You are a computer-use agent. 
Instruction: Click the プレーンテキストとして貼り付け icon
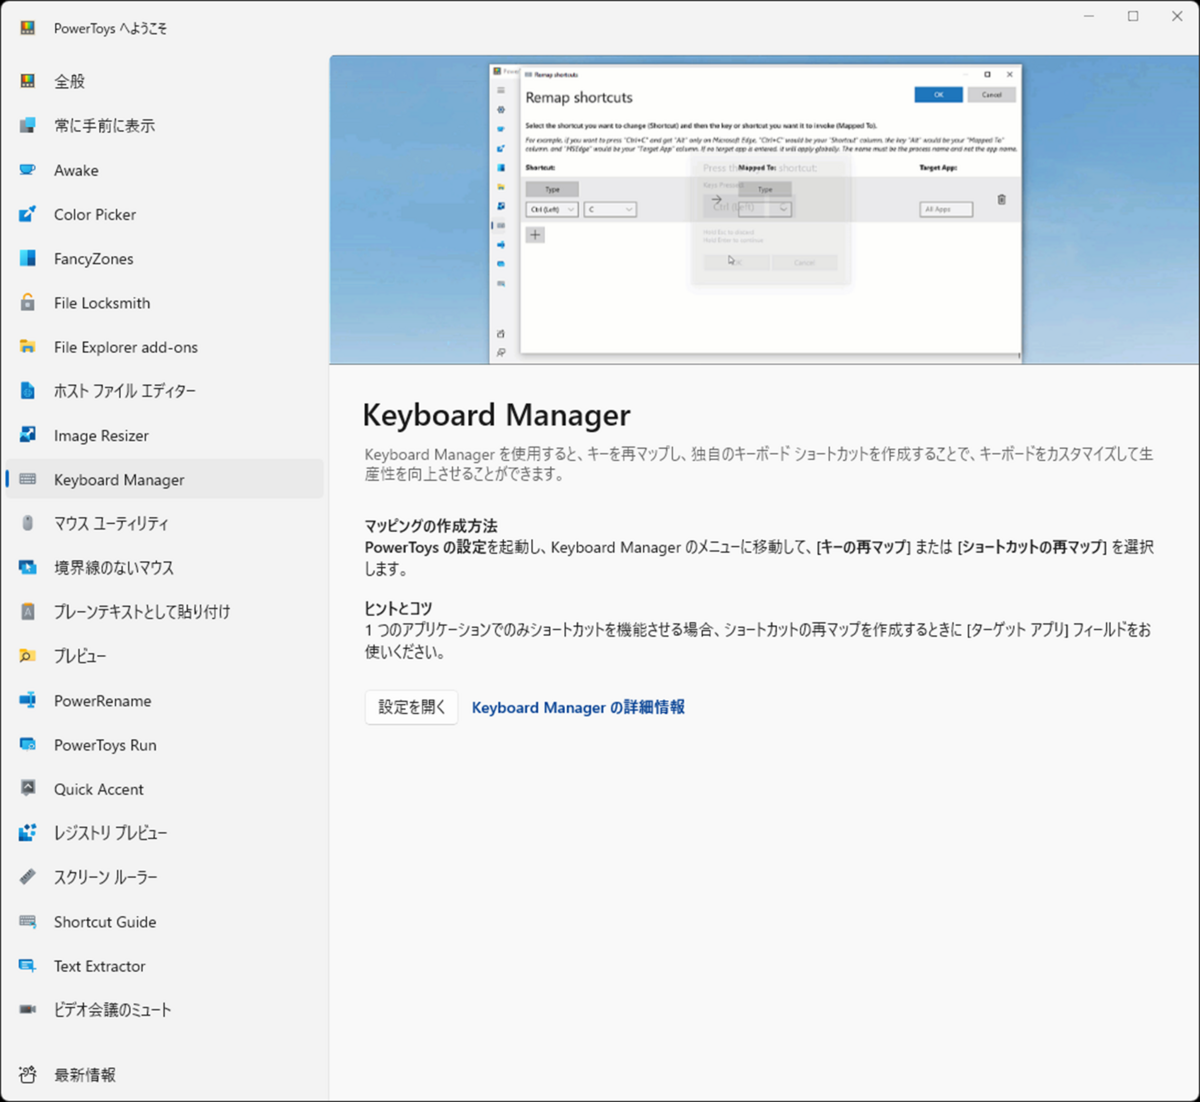point(28,611)
